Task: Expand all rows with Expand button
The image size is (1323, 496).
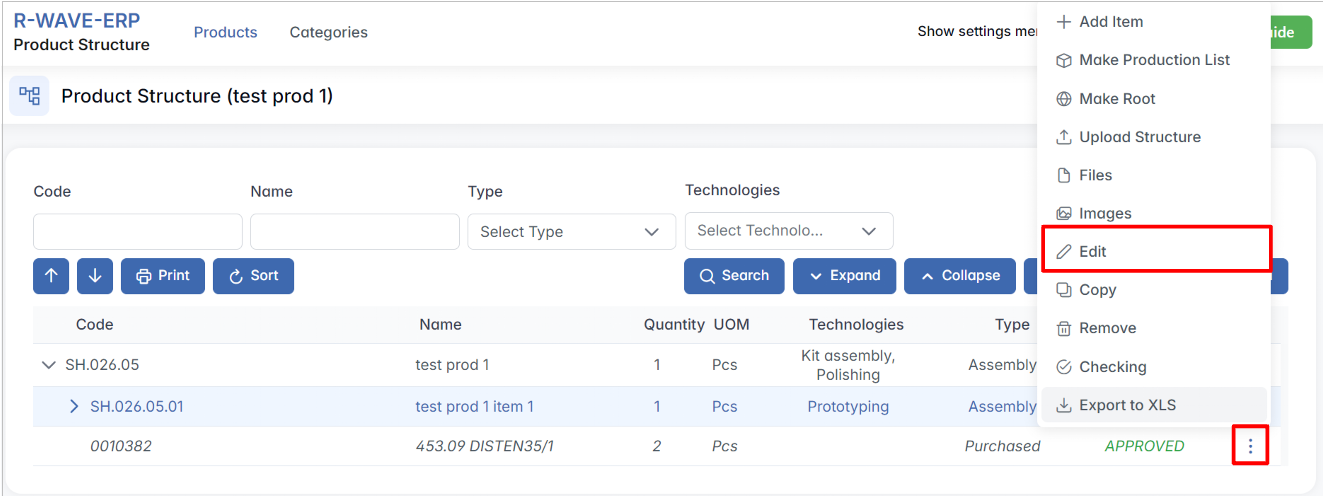Action: coord(844,276)
